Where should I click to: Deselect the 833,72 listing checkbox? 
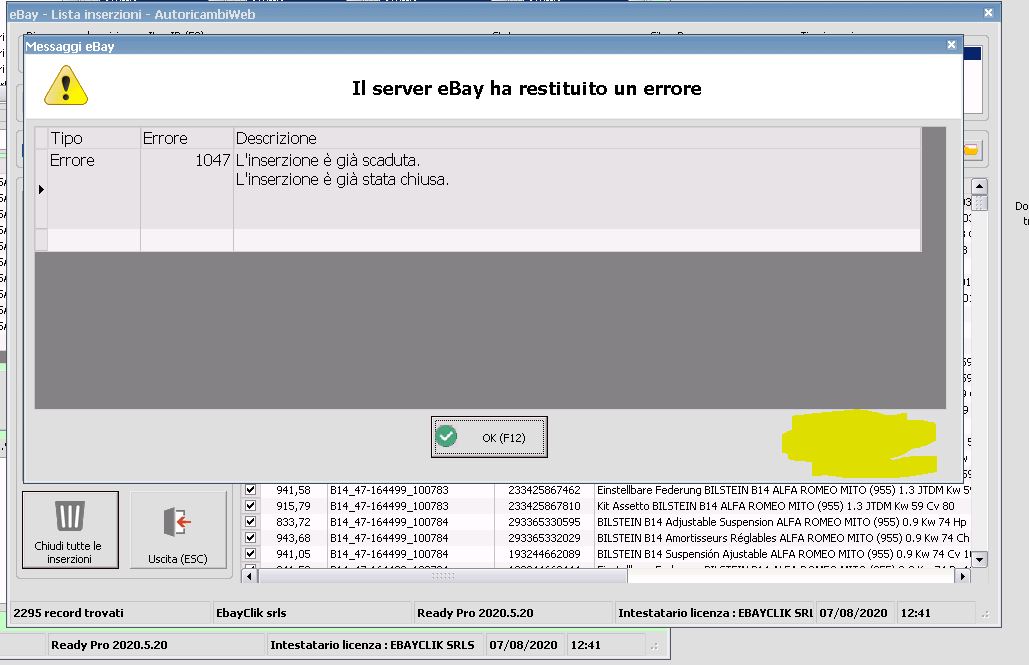pyautogui.click(x=250, y=521)
